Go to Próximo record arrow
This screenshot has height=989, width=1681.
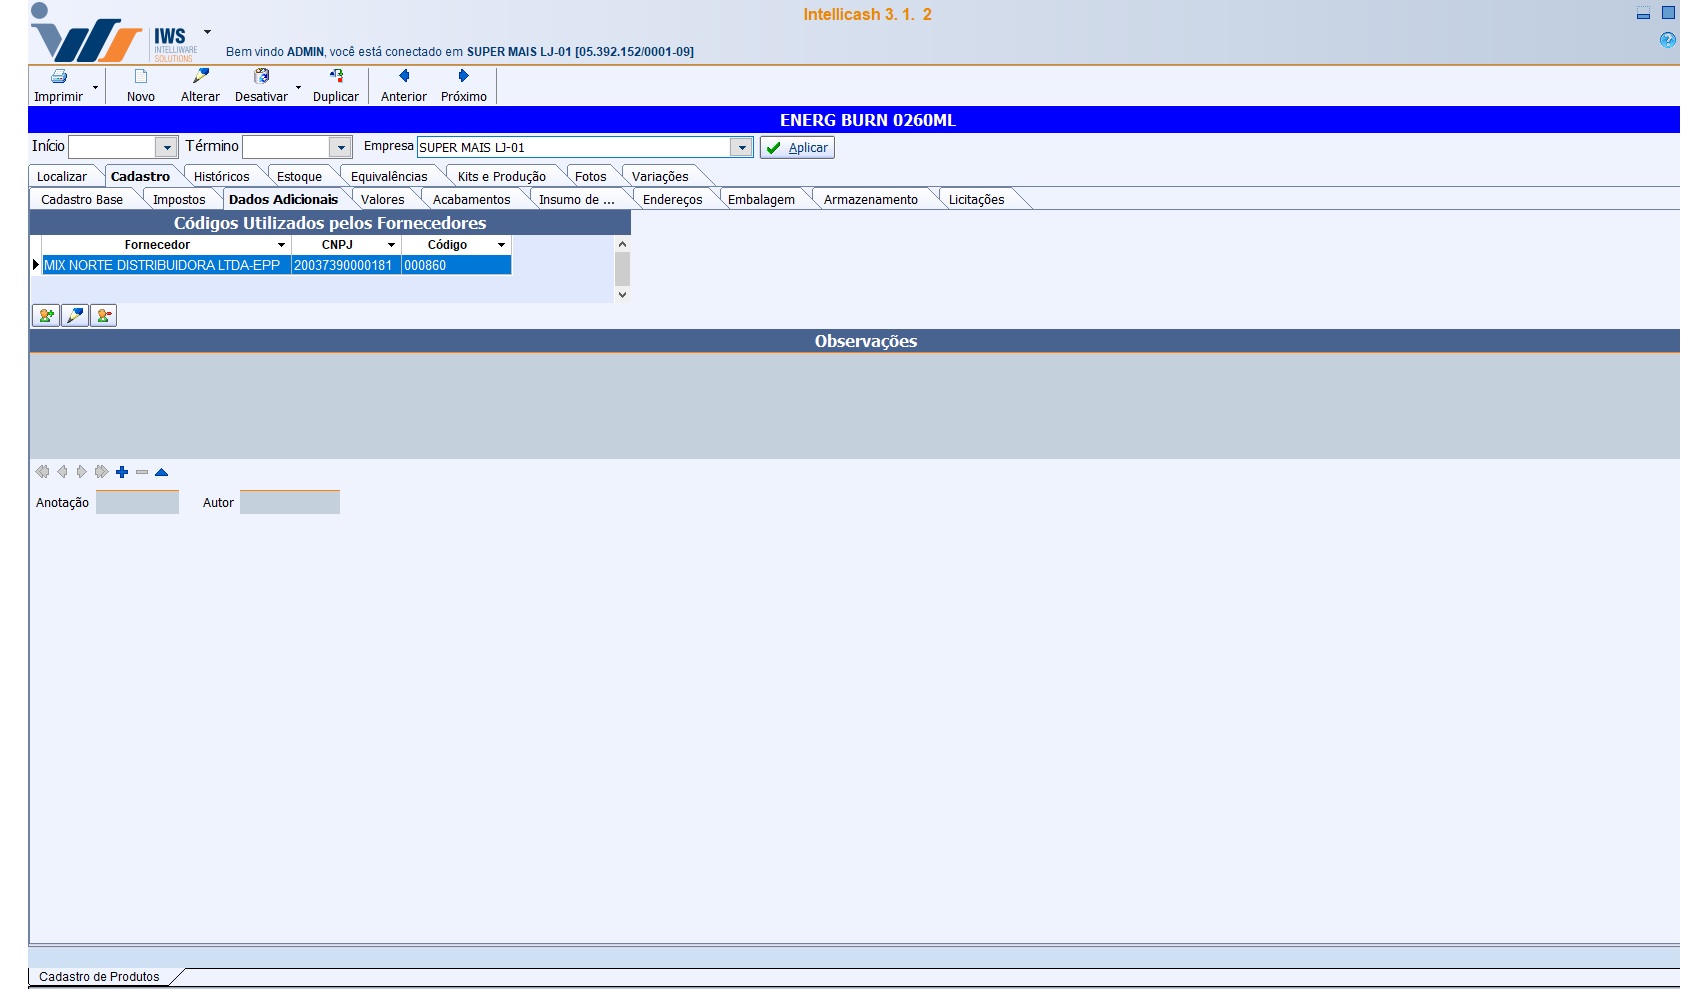(x=463, y=76)
